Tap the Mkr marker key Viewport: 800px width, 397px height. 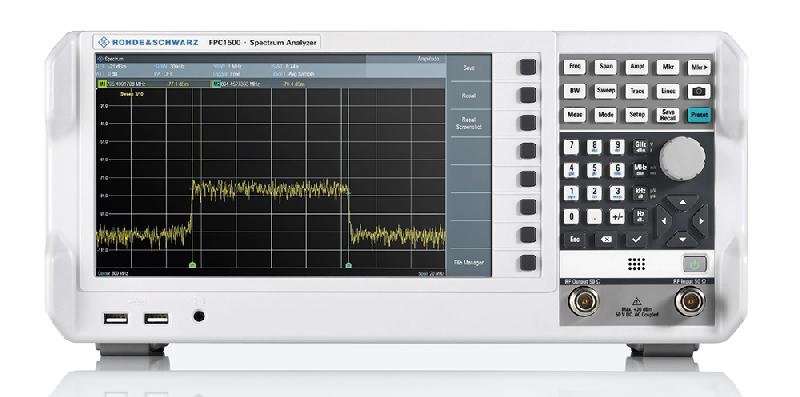[667, 67]
